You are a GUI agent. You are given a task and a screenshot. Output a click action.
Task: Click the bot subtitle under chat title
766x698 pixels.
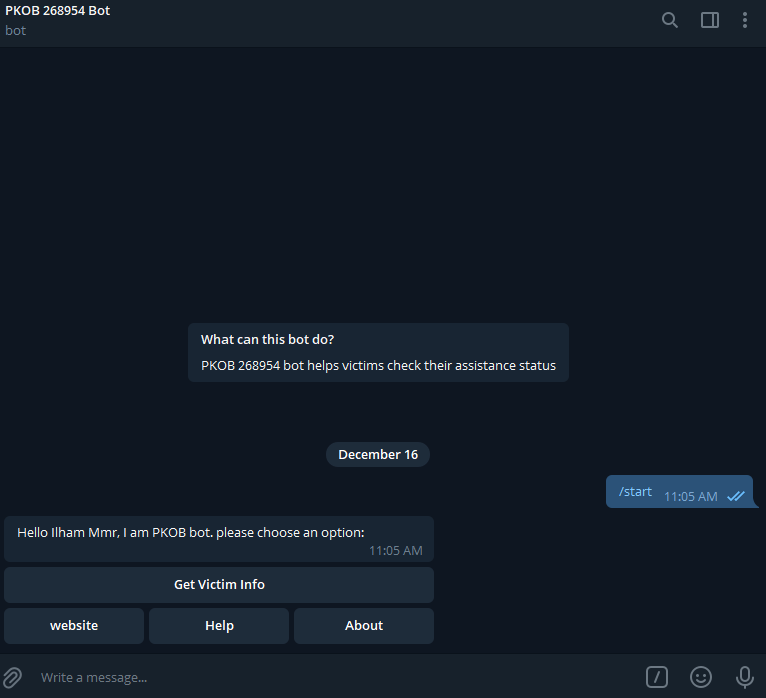coord(15,30)
